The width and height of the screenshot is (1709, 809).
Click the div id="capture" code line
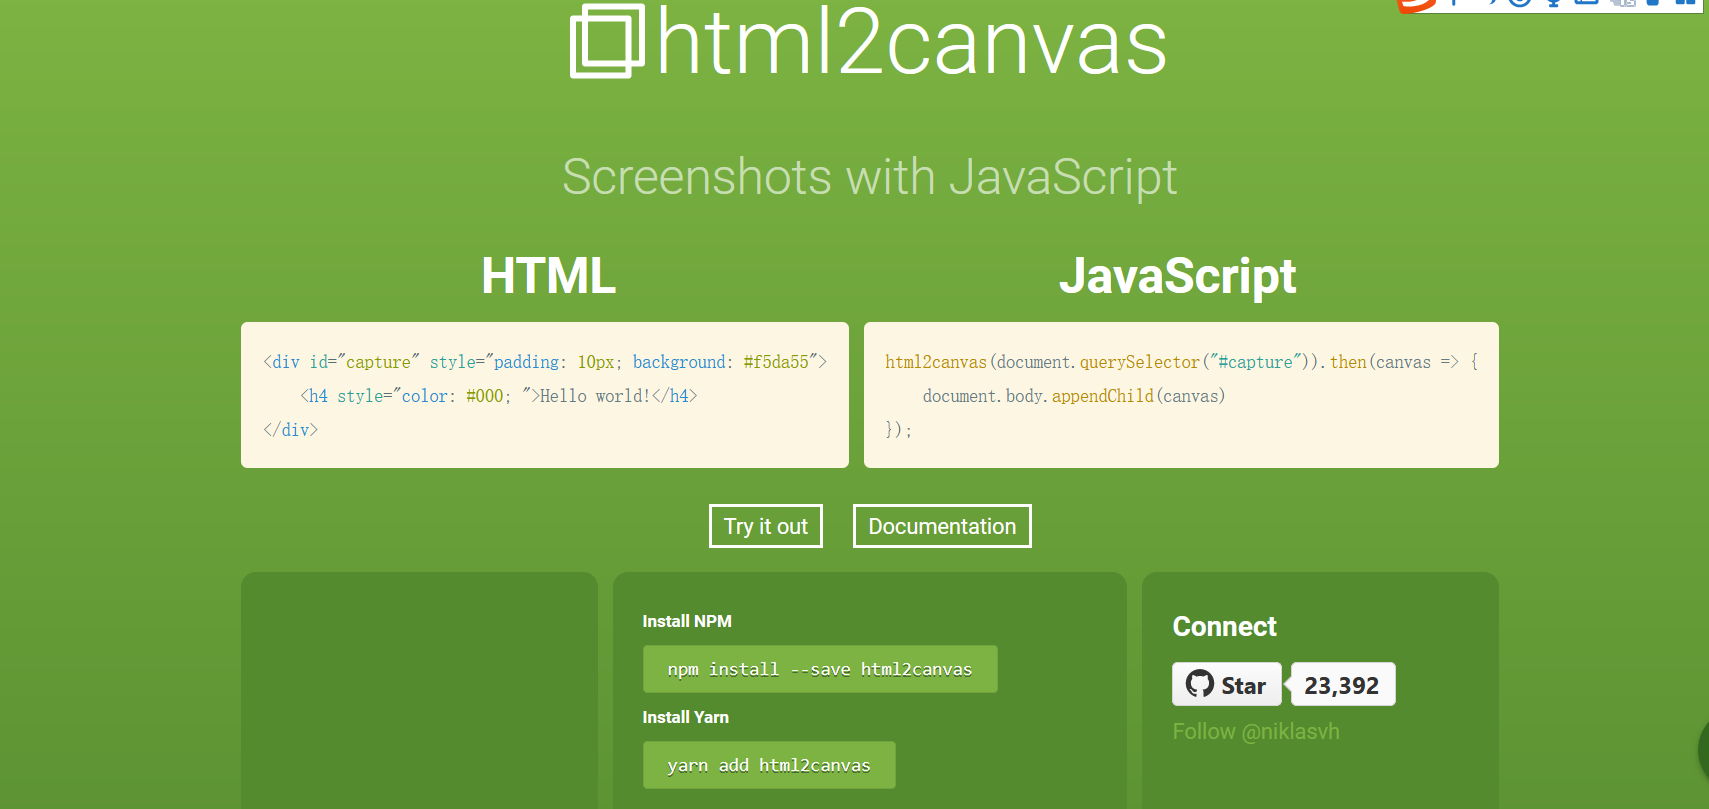coord(545,362)
